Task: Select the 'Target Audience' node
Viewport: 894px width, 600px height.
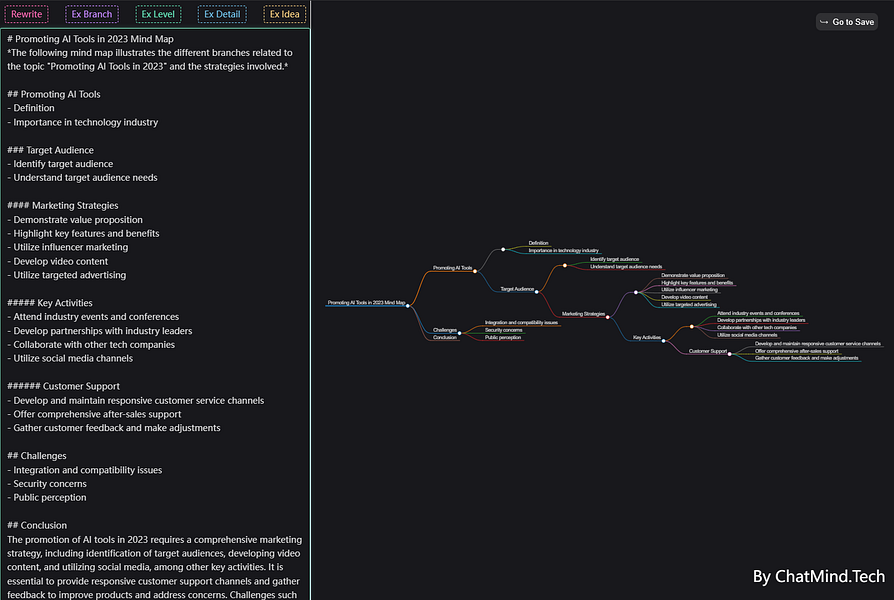Action: coord(516,290)
